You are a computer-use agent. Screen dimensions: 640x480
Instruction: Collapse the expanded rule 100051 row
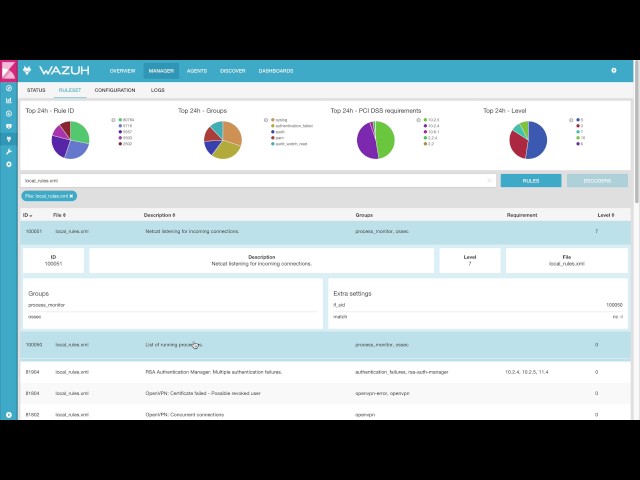[x=325, y=231]
